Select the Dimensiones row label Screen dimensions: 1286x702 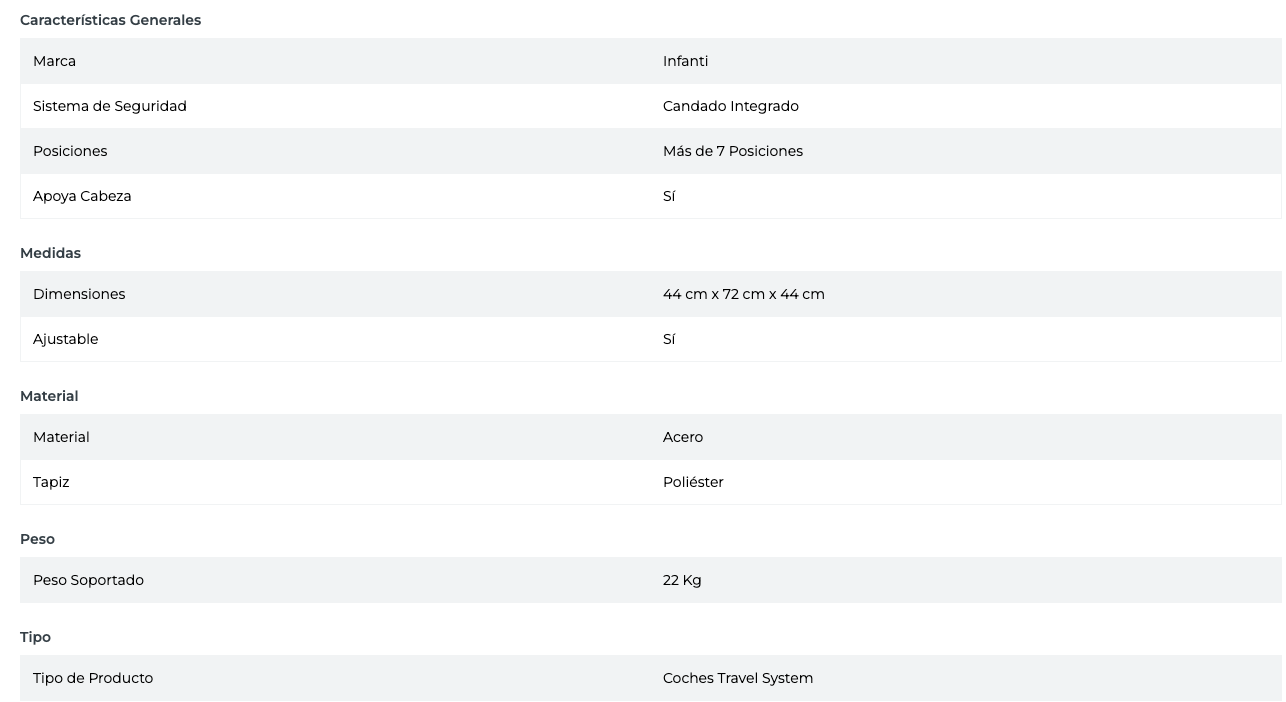pos(79,294)
